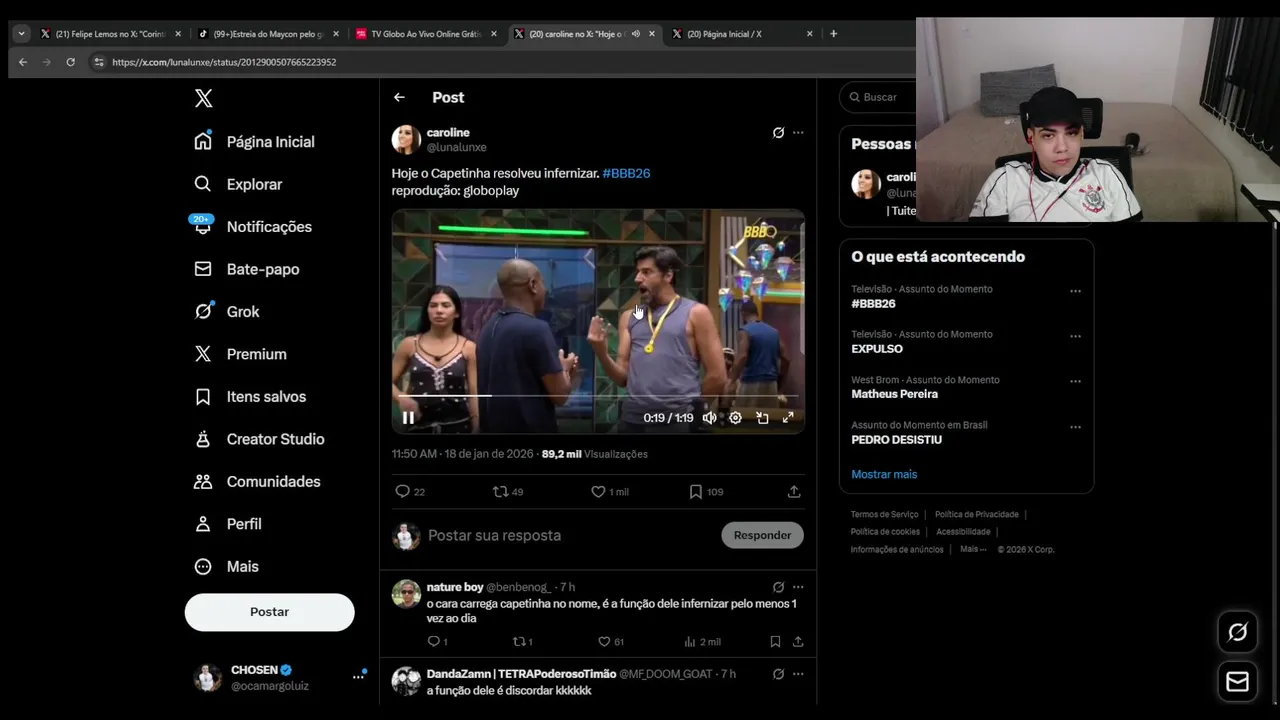This screenshot has width=1280, height=720.
Task: Mute the caroline no X tab audio
Action: 636,34
